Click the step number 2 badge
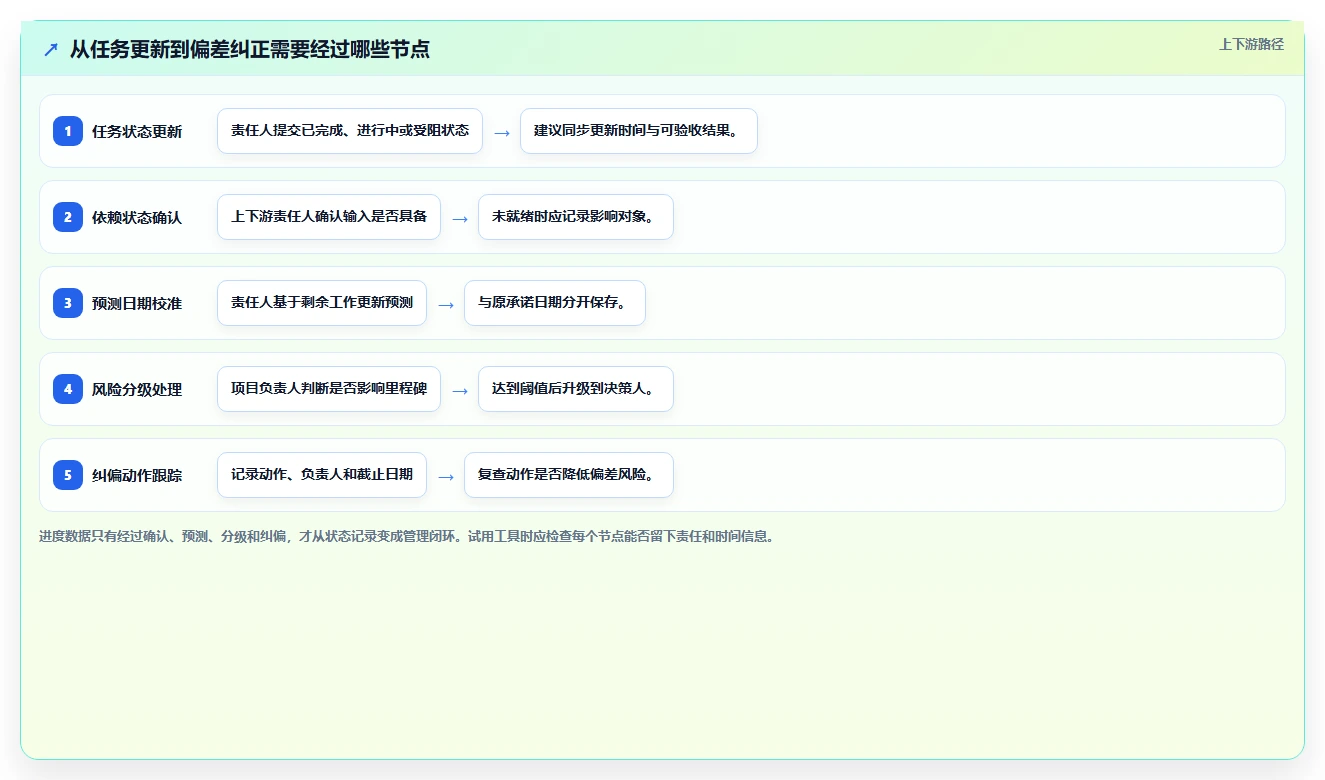The height and width of the screenshot is (780, 1325). click(68, 217)
